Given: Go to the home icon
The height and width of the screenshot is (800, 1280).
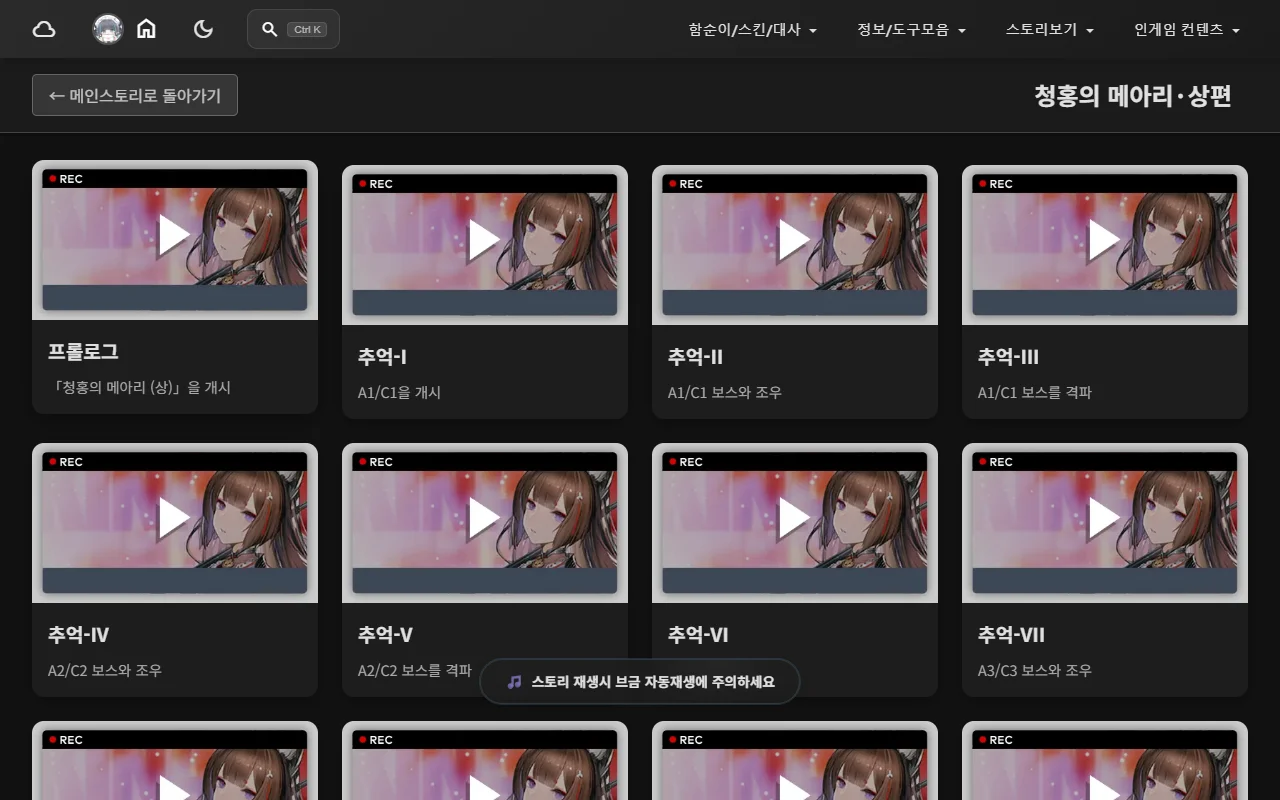Looking at the screenshot, I should tap(146, 29).
